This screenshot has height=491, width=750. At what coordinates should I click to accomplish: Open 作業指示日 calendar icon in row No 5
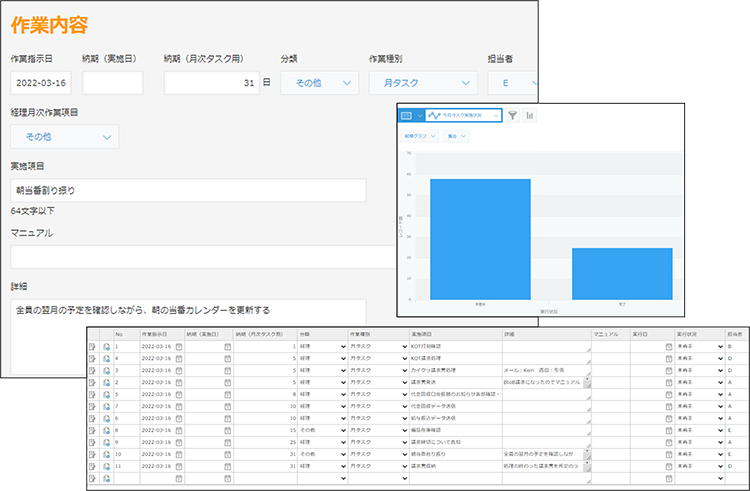coord(179,394)
